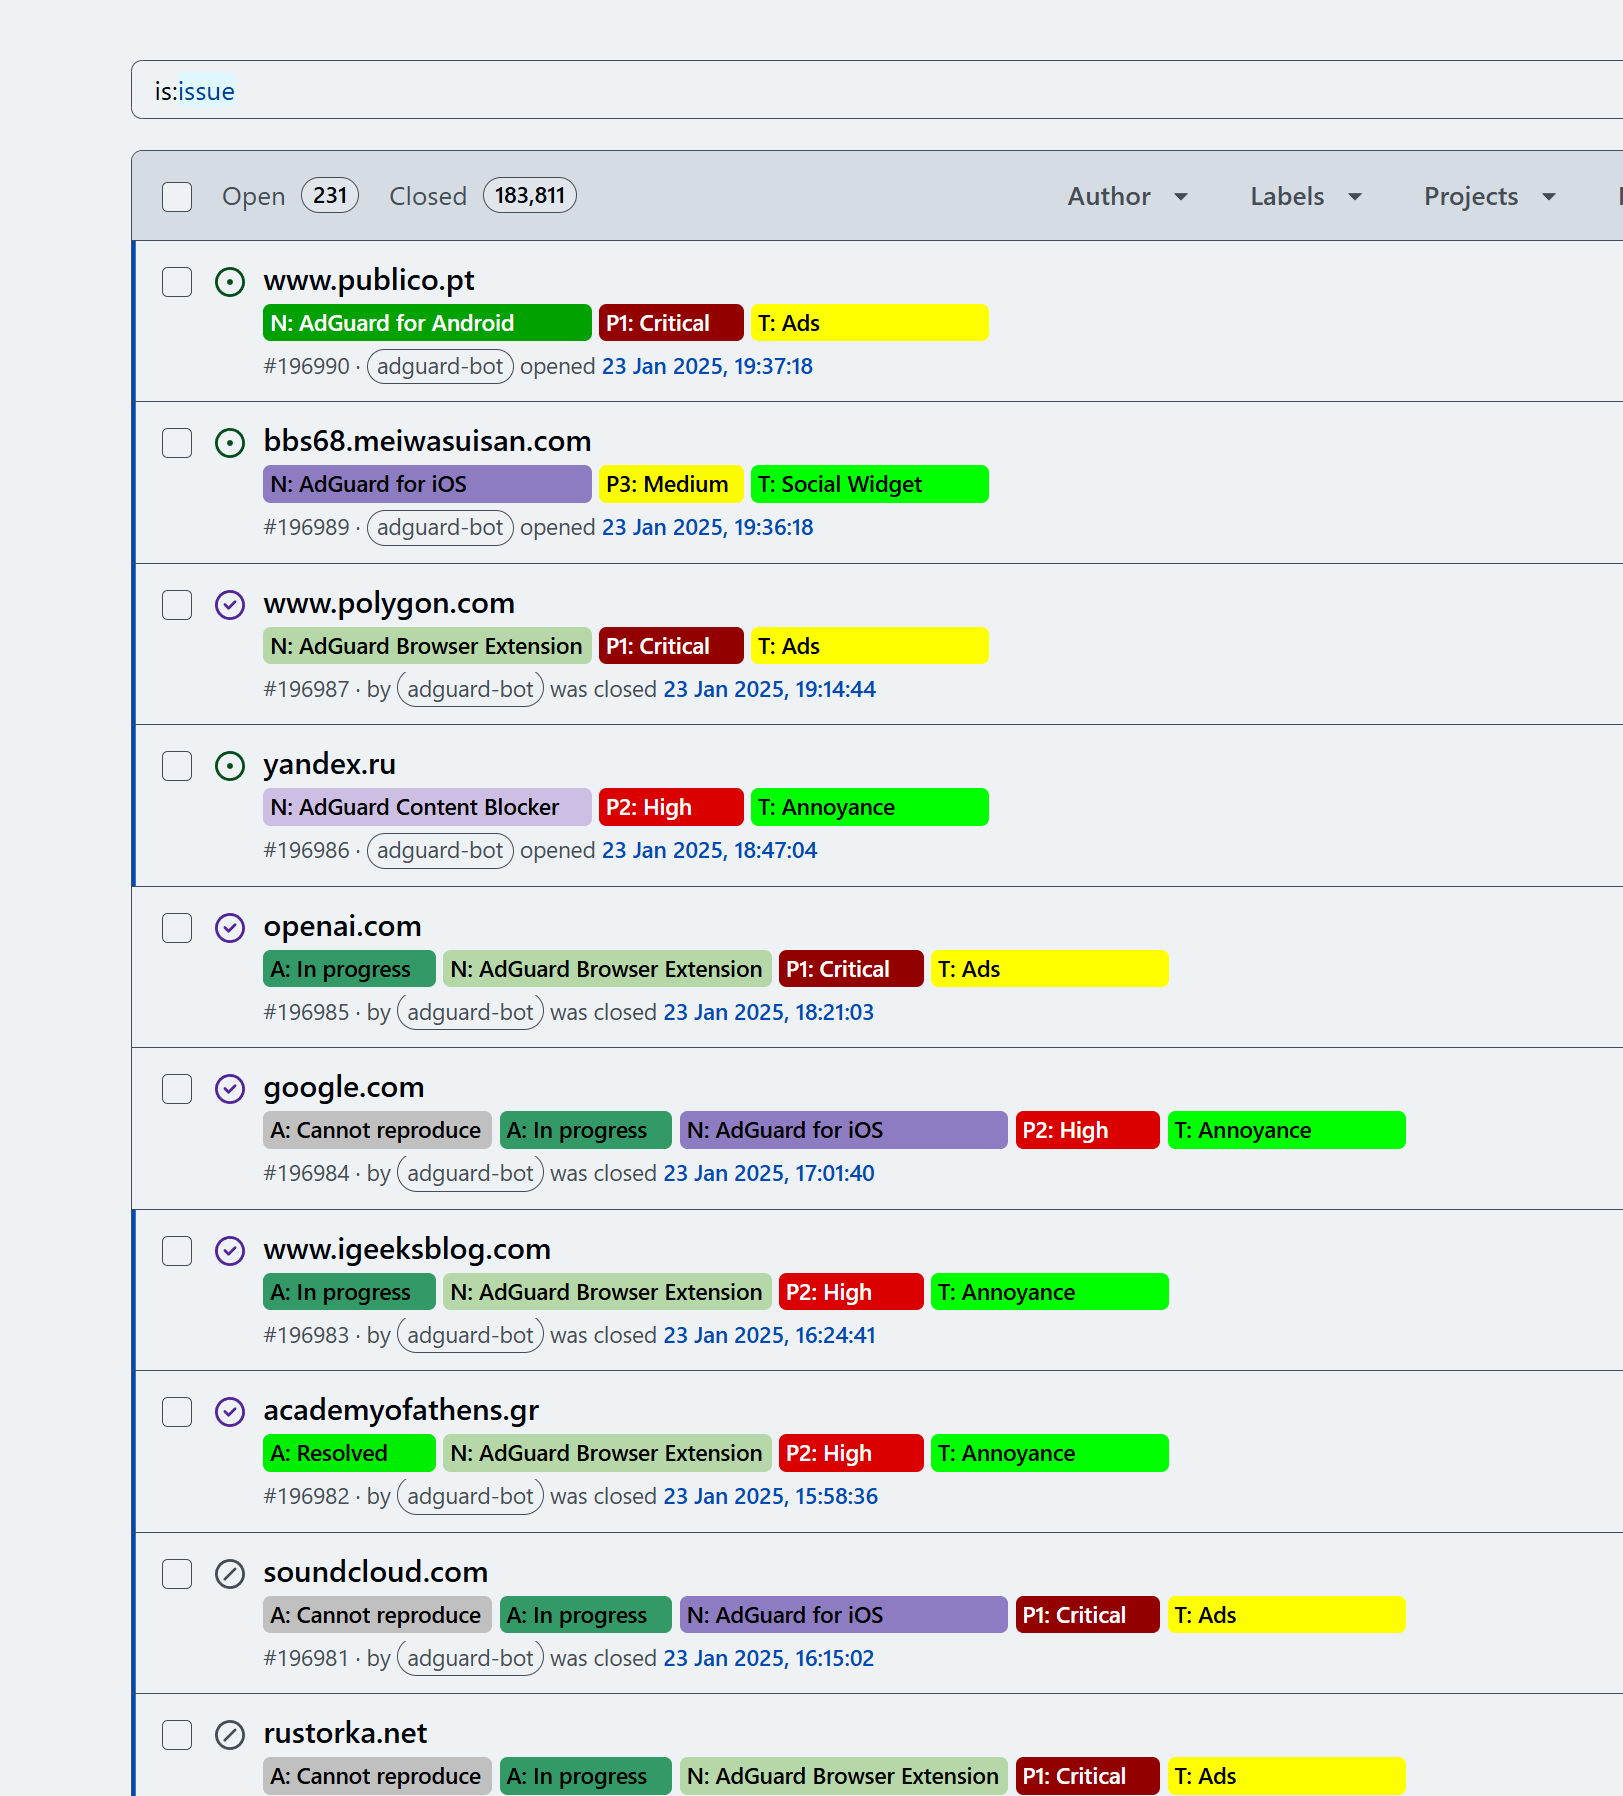Image resolution: width=1623 pixels, height=1796 pixels.
Task: Open the soundcloud.com issue
Action: pyautogui.click(x=376, y=1572)
